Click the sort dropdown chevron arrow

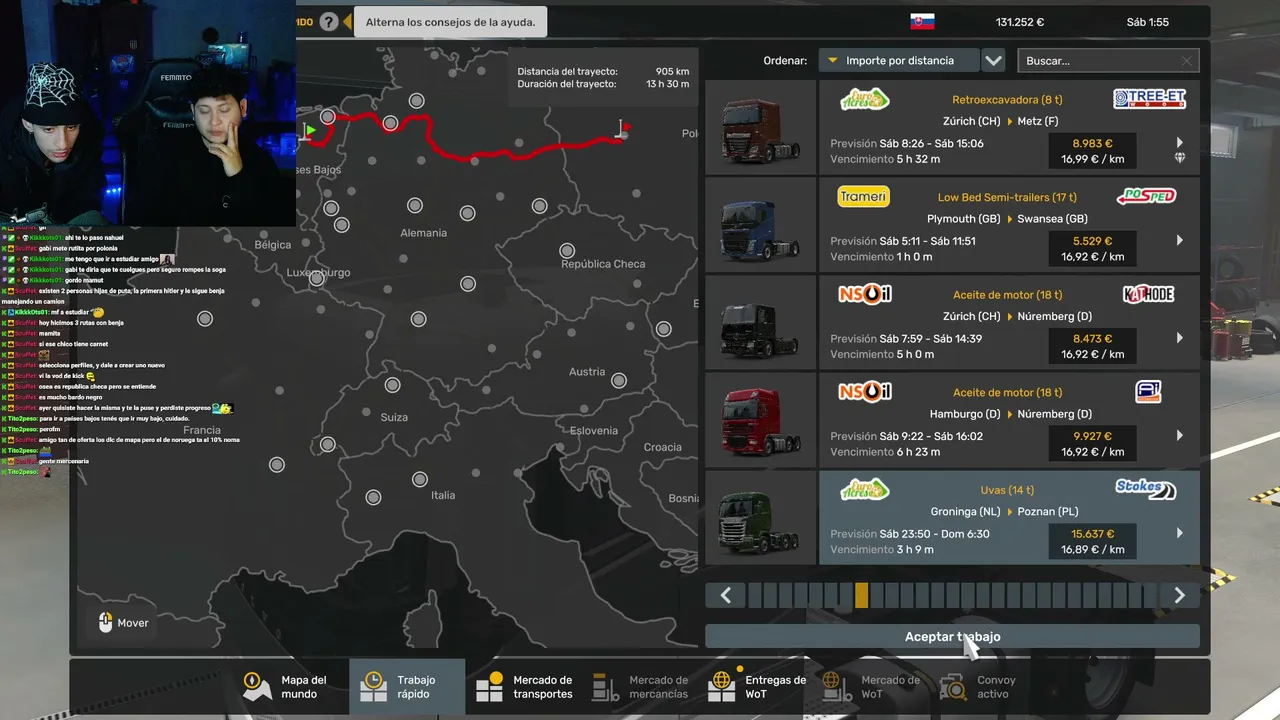(993, 61)
